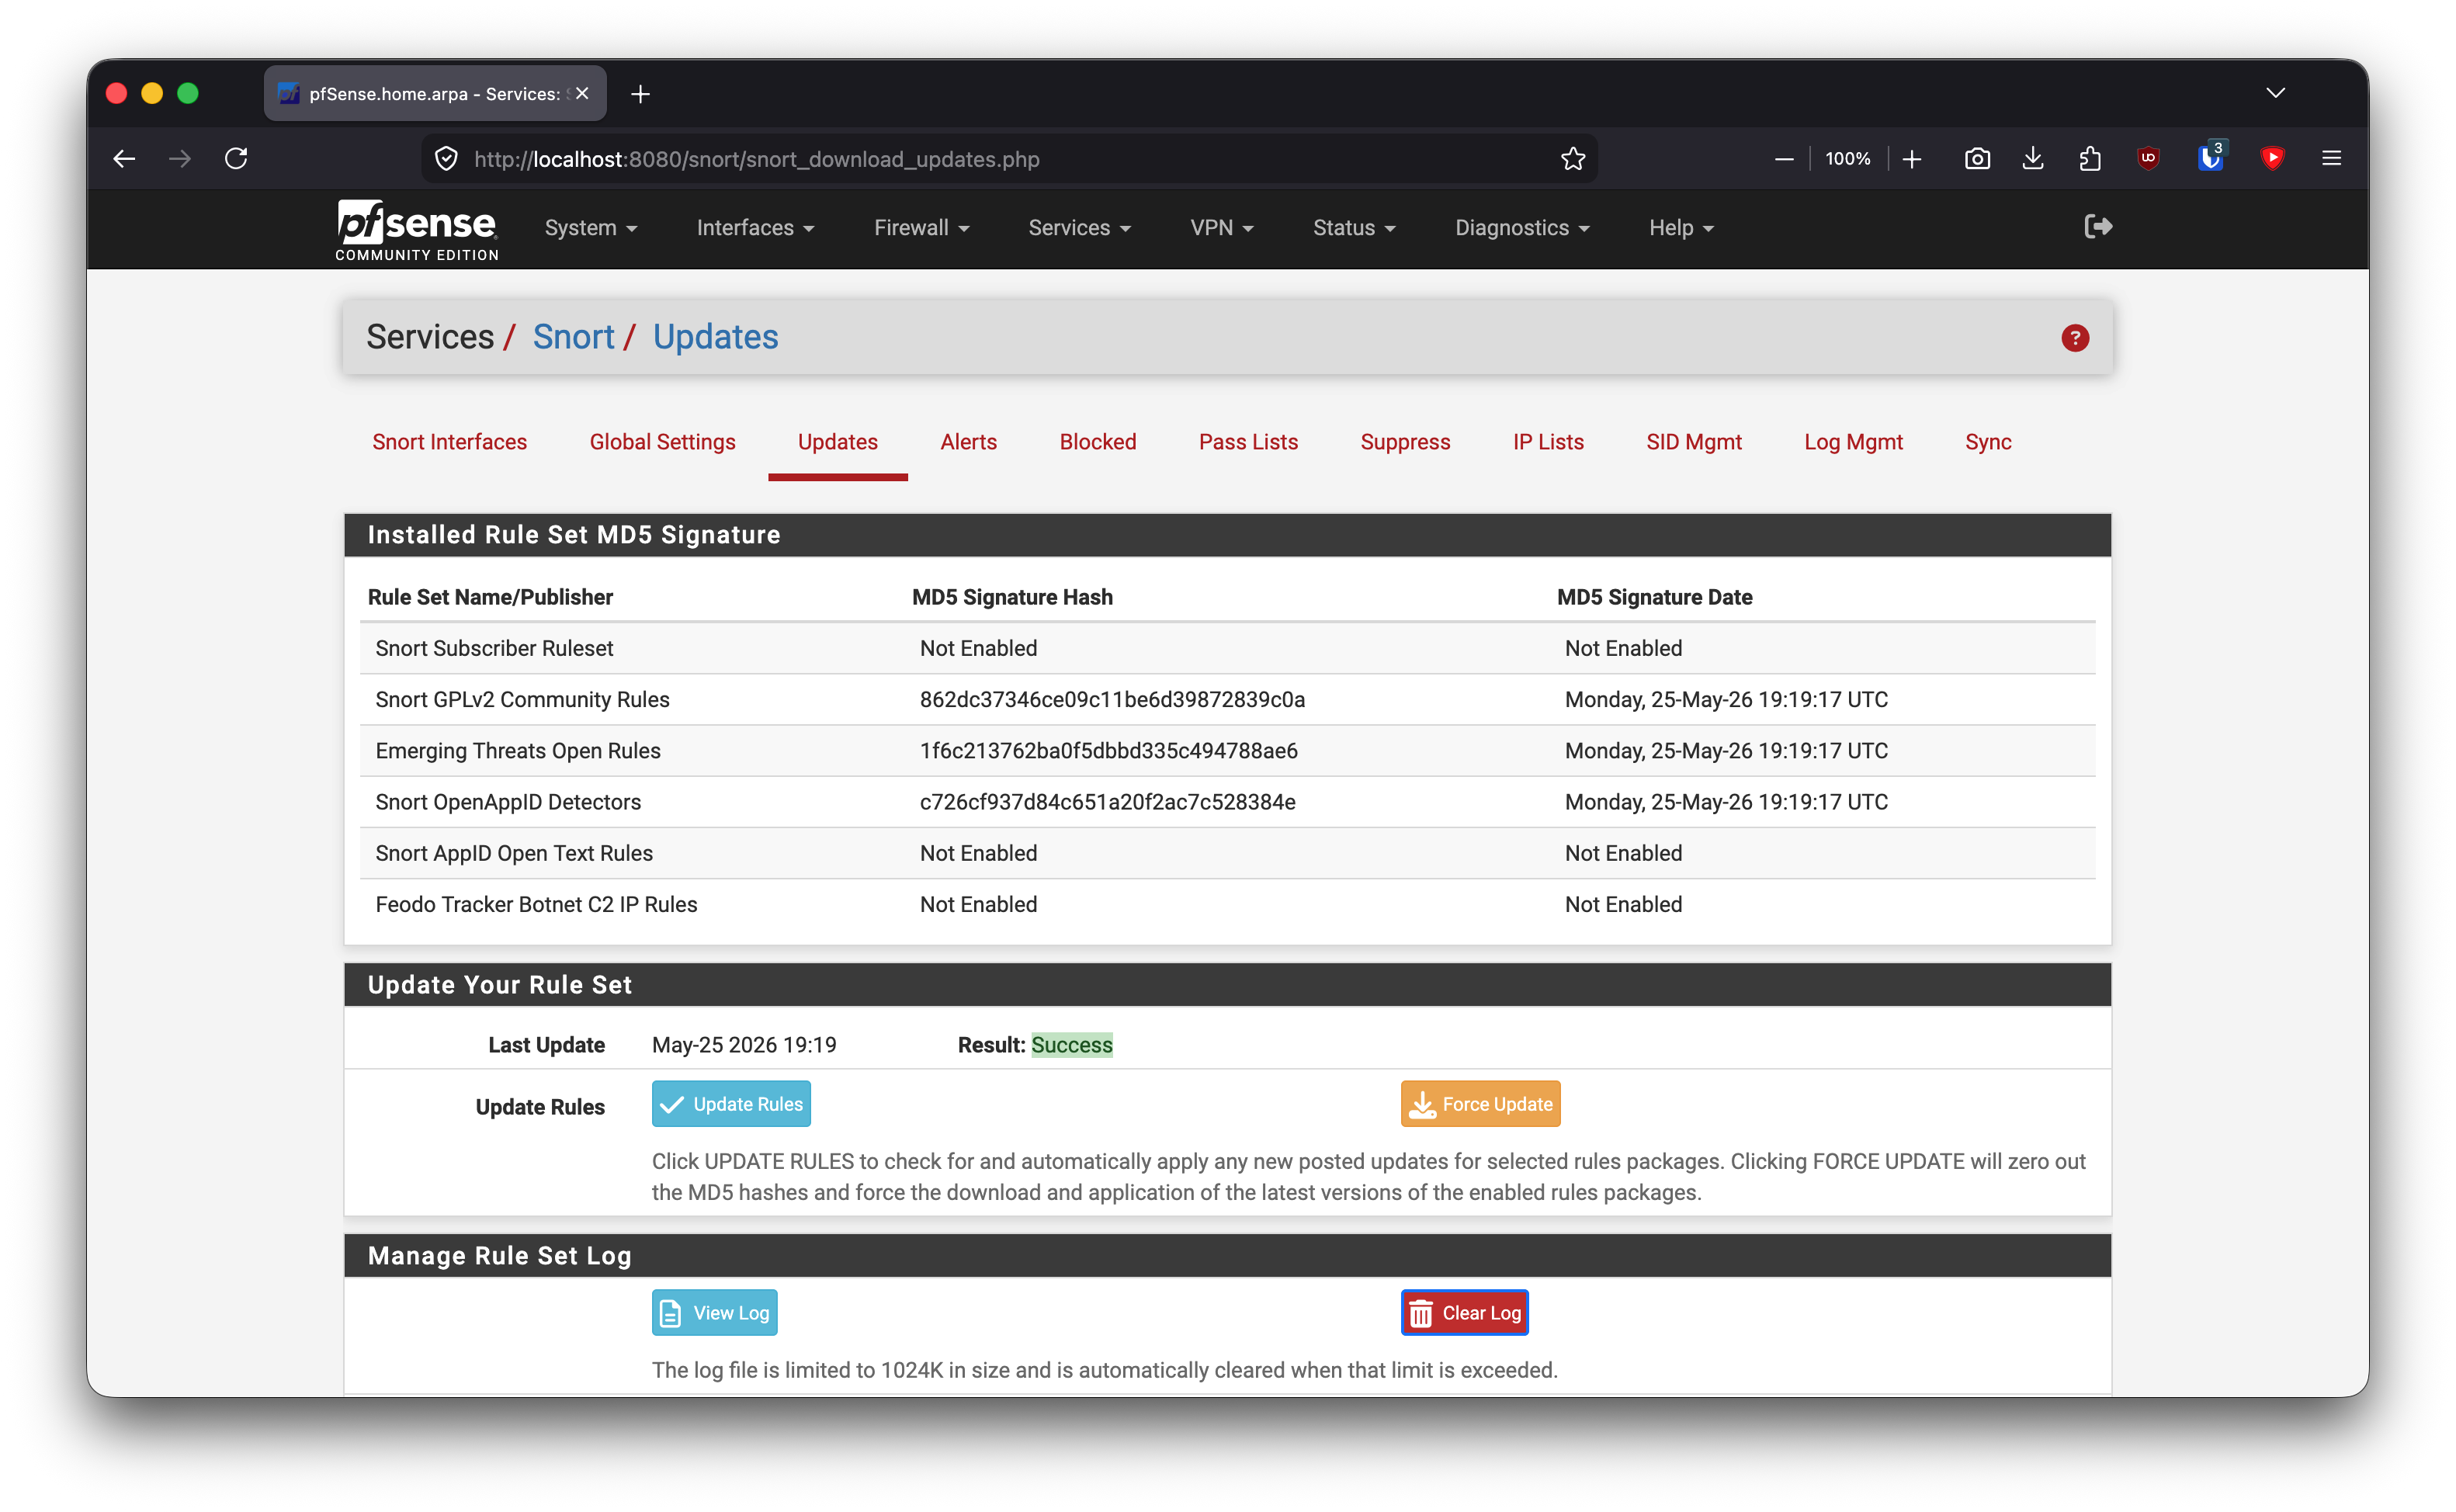Switch to the Blocked tab
The width and height of the screenshot is (2456, 1512).
pyautogui.click(x=1097, y=442)
